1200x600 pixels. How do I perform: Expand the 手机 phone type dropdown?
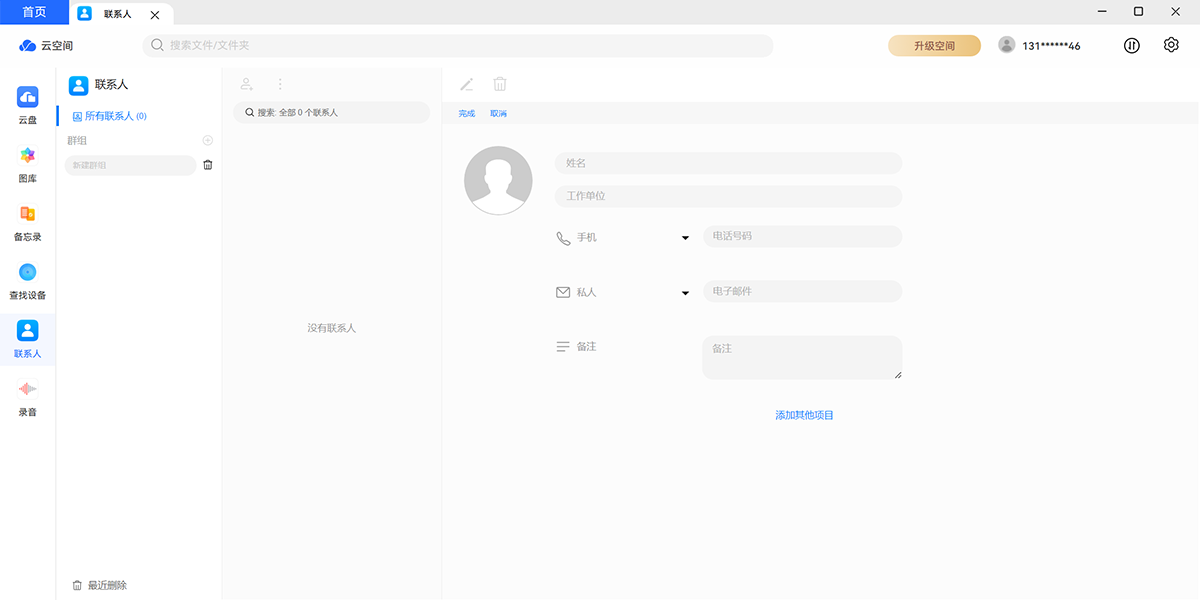tap(685, 238)
